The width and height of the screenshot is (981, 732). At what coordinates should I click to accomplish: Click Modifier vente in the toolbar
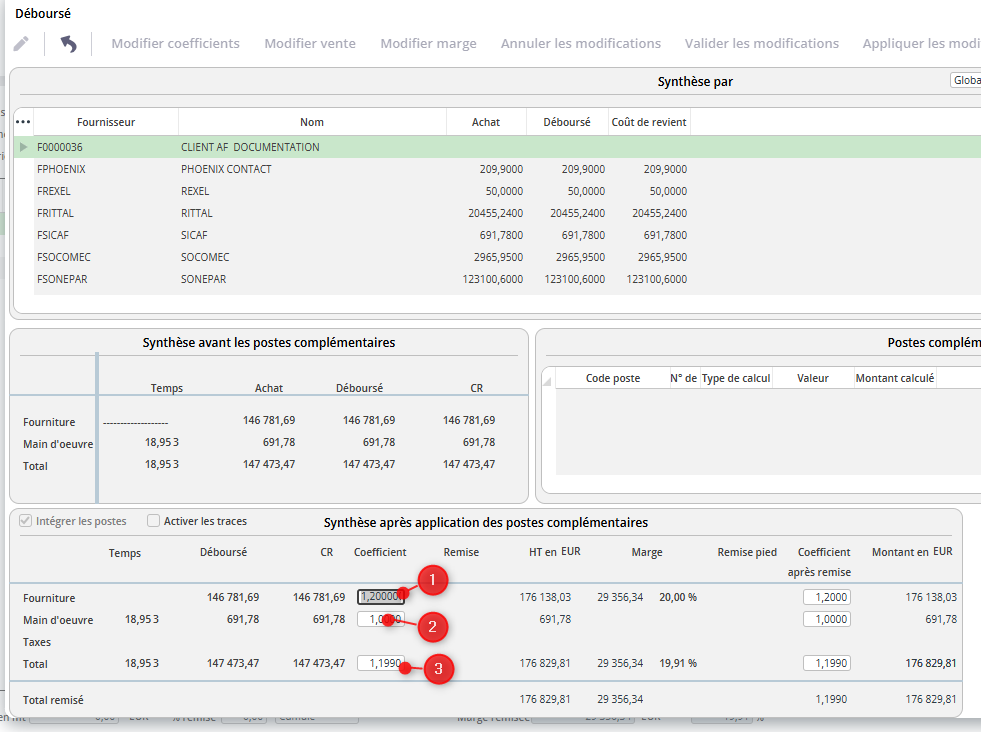(310, 43)
